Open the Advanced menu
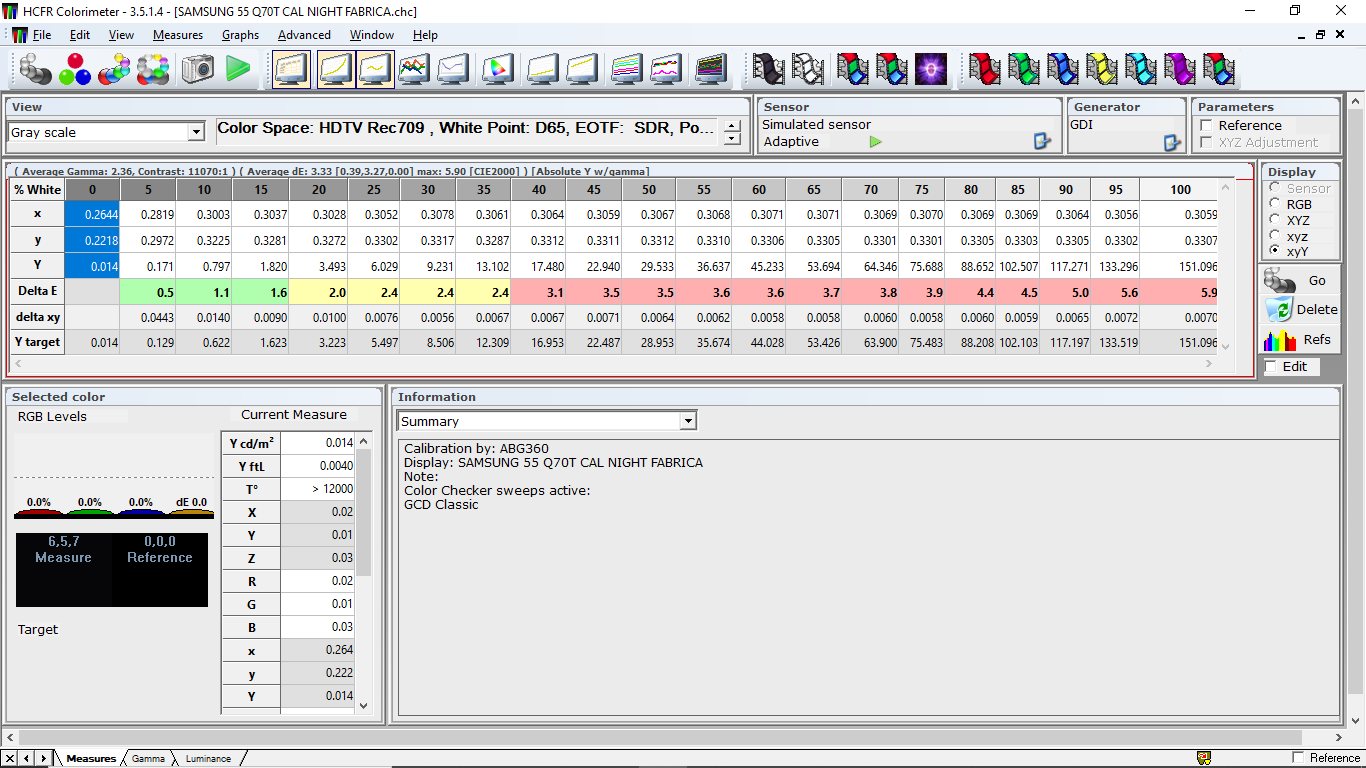 point(304,34)
